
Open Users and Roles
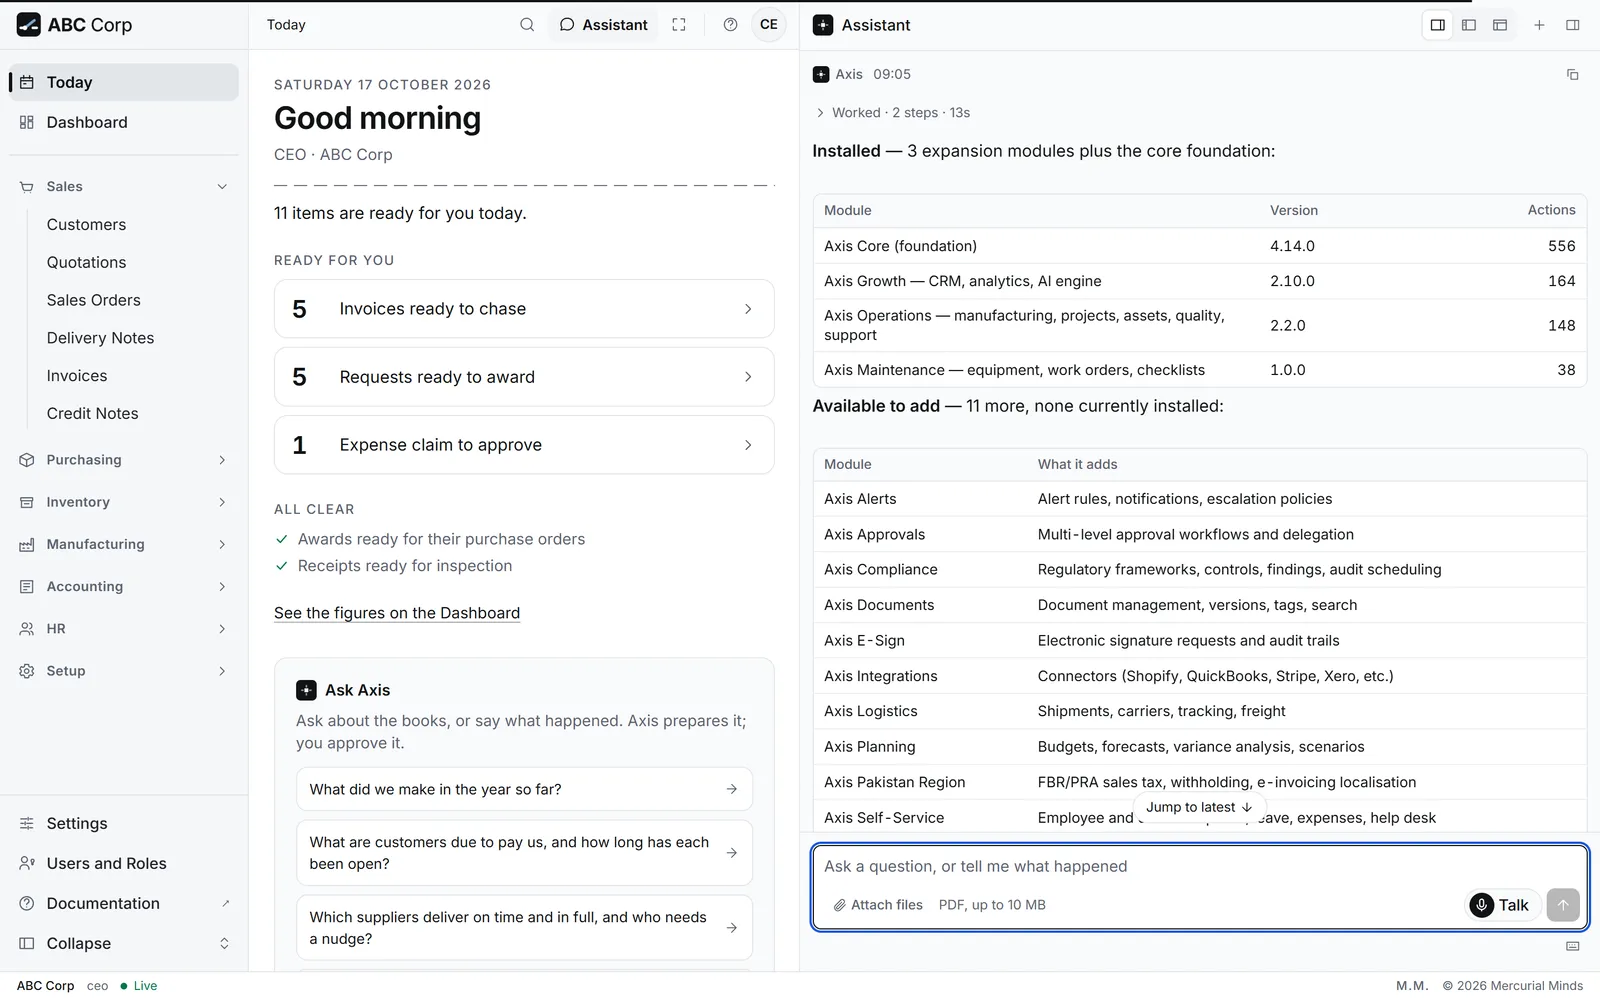(124, 863)
